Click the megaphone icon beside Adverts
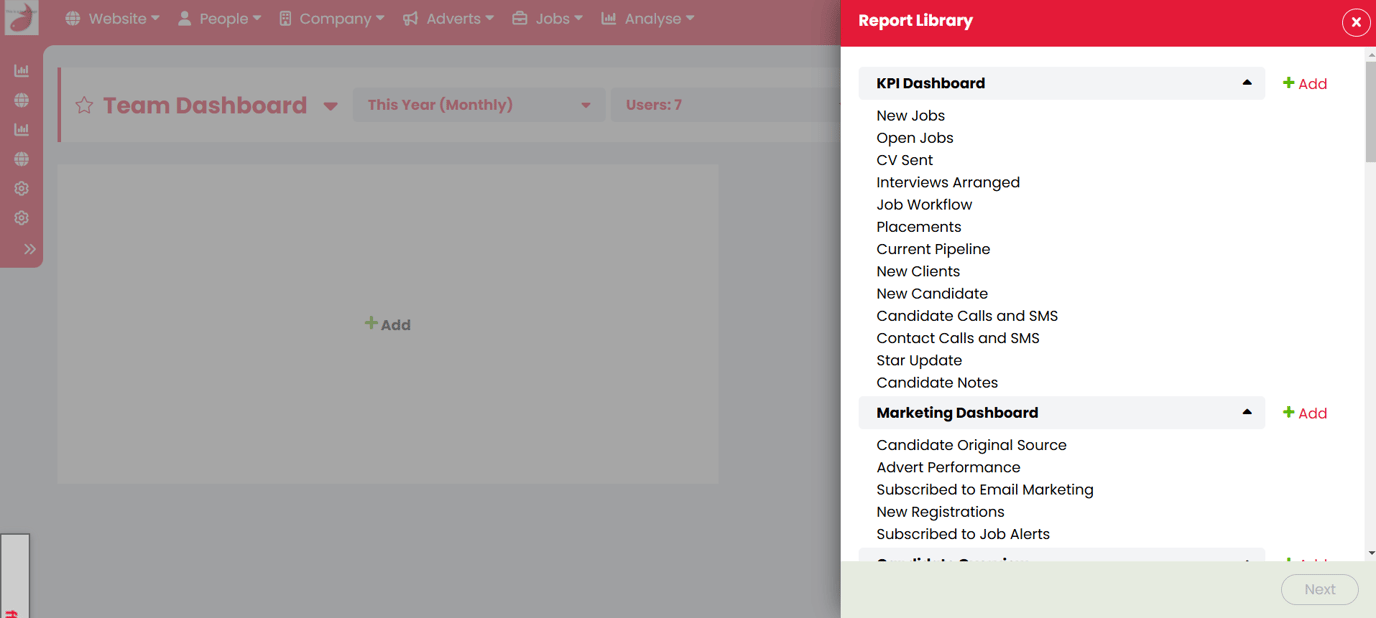This screenshot has height=618, width=1376. 410,19
